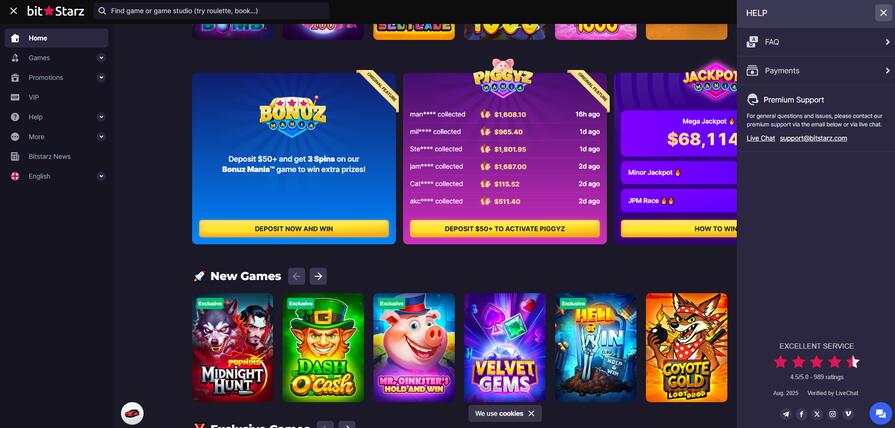Screen dimensions: 895x428
Task: Open the support@bitstarz.com email link
Action: click(x=813, y=138)
